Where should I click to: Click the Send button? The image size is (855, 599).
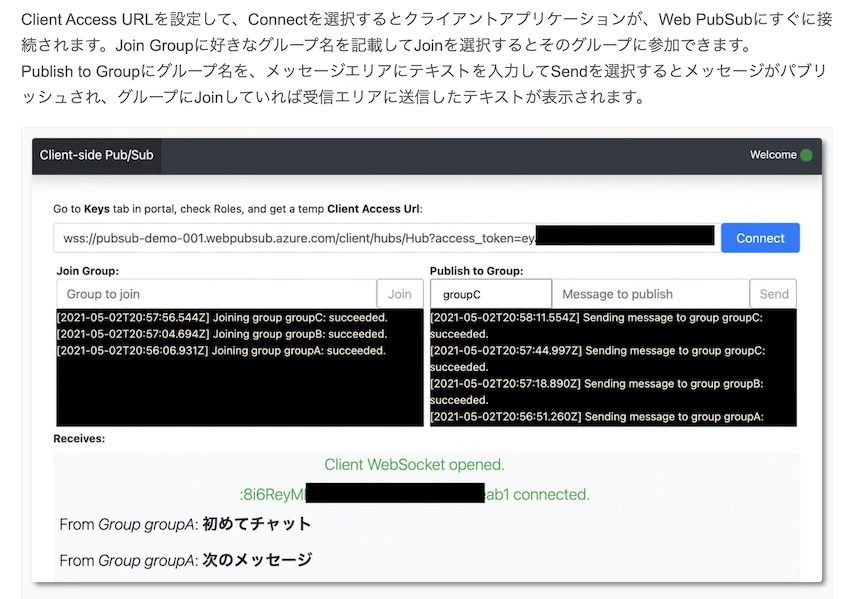774,294
